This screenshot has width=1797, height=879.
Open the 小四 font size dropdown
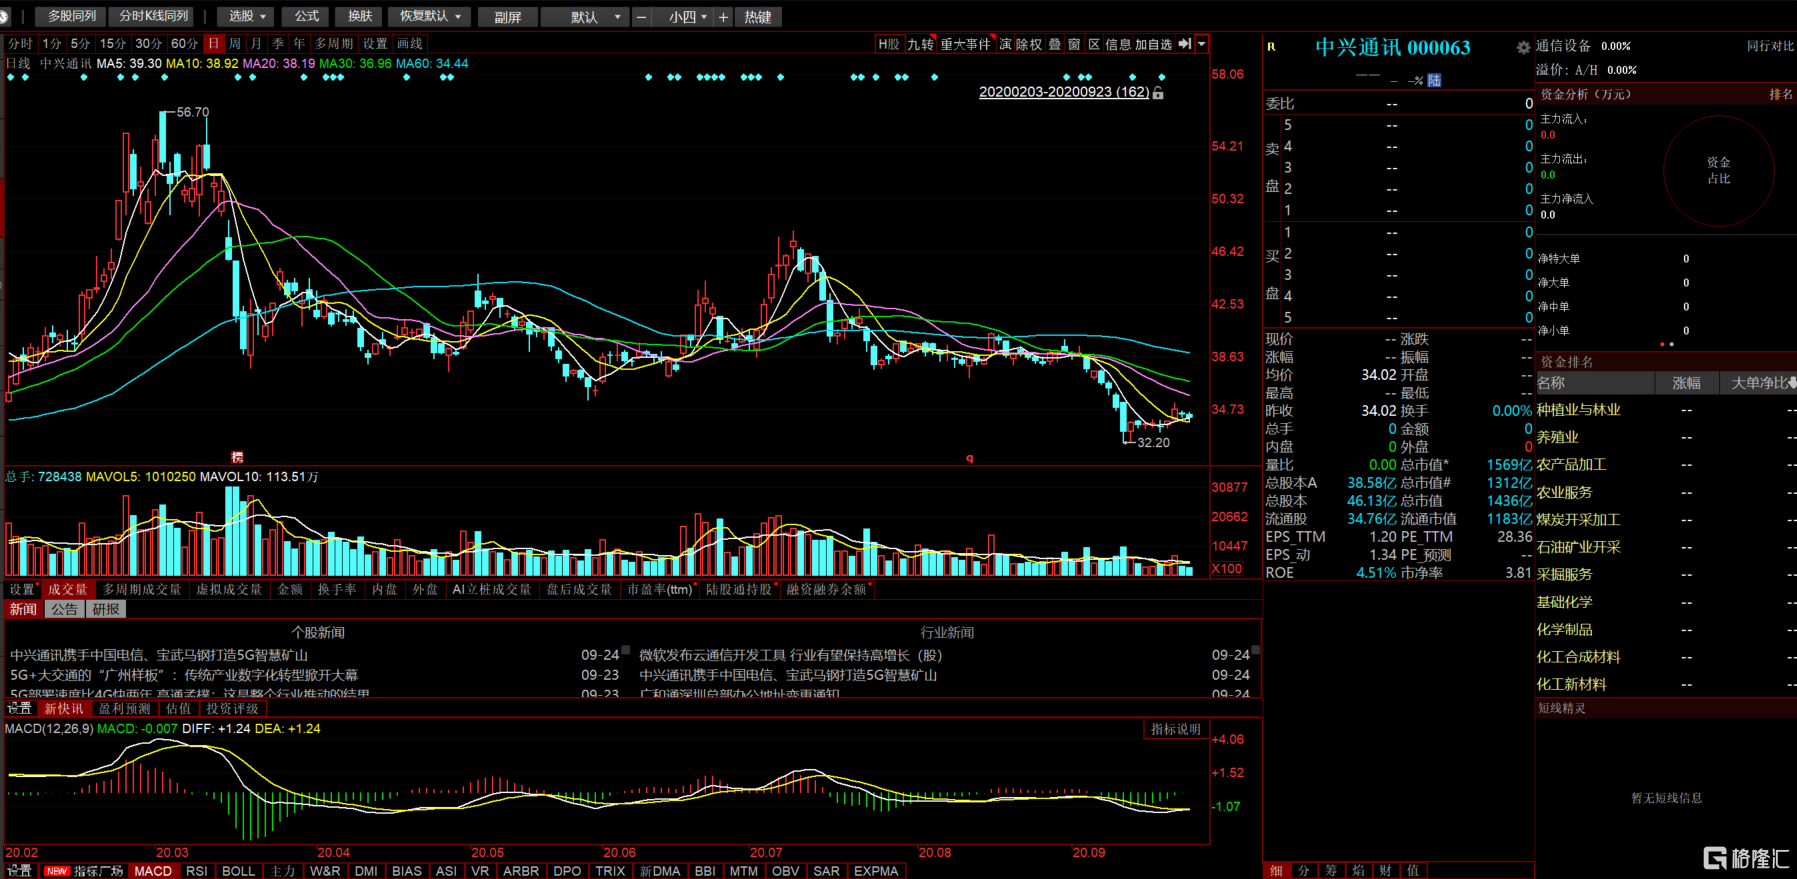687,17
